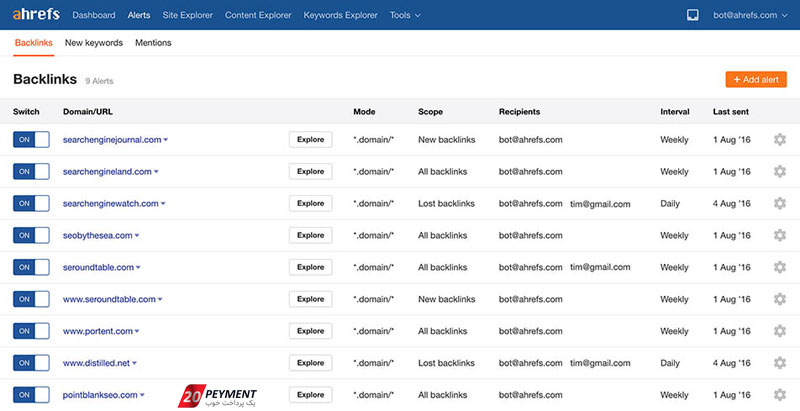Image resolution: width=800 pixels, height=411 pixels.
Task: Expand the www.portent.com domain dropdown
Action: pos(137,331)
